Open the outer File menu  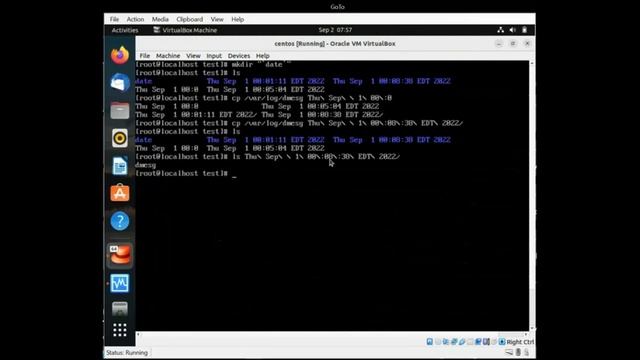pos(114,19)
